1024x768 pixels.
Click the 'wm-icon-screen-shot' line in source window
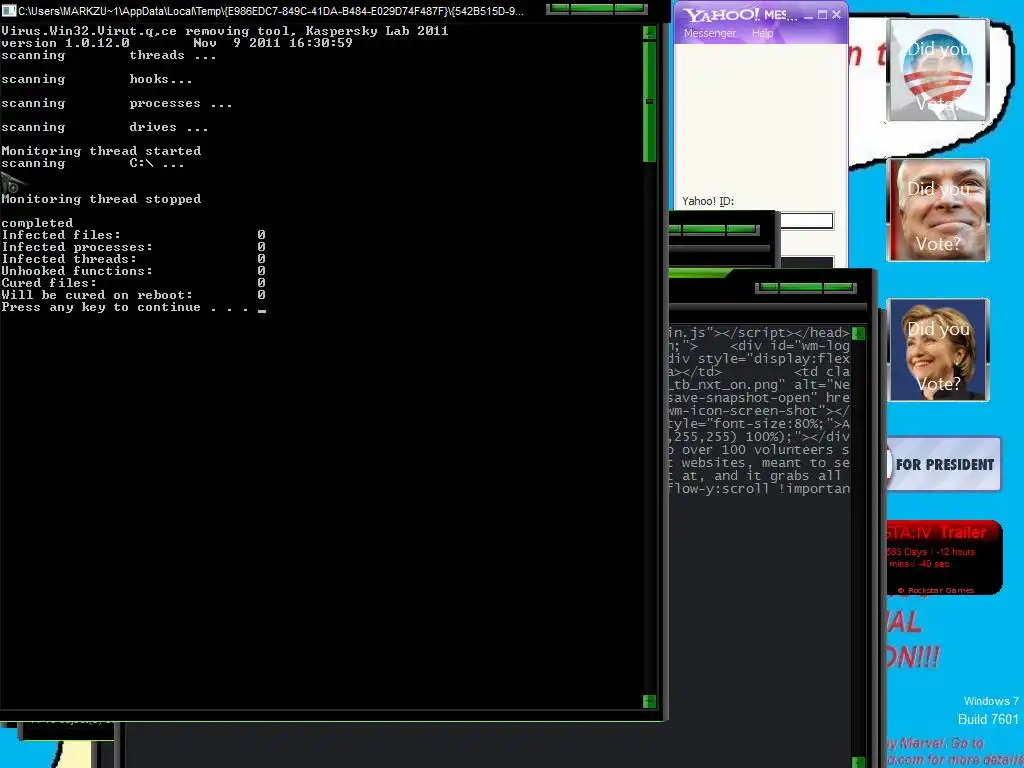coord(759,411)
